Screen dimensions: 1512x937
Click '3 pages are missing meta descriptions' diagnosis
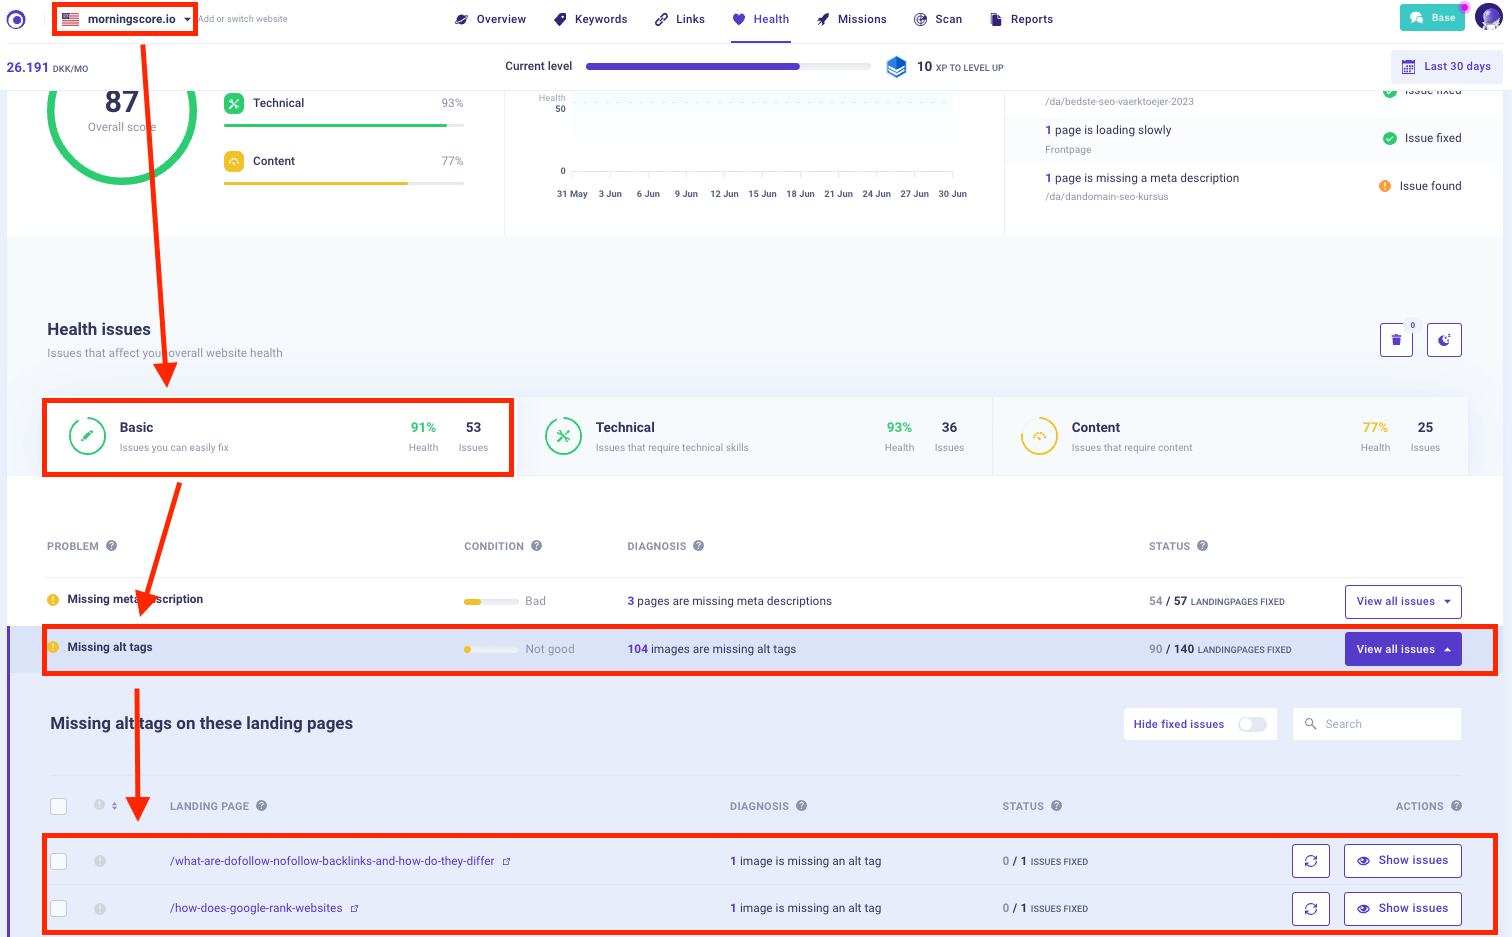pos(729,601)
